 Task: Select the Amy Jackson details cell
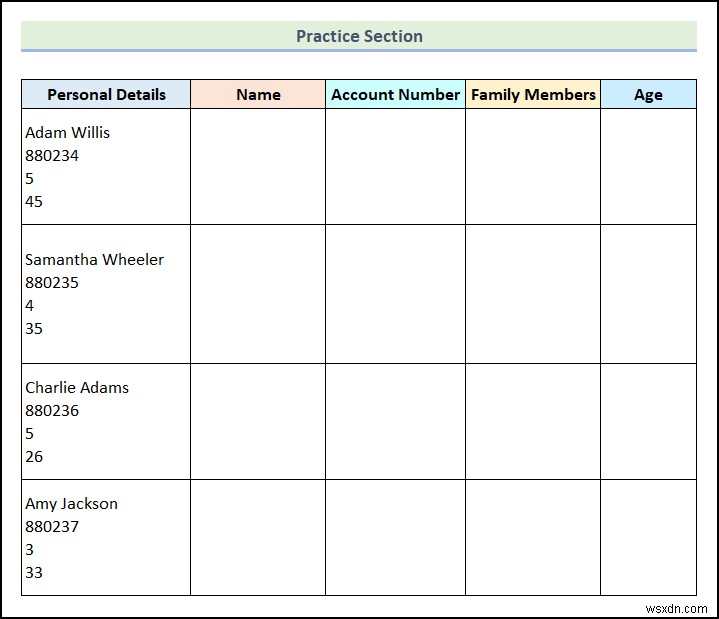tap(106, 537)
